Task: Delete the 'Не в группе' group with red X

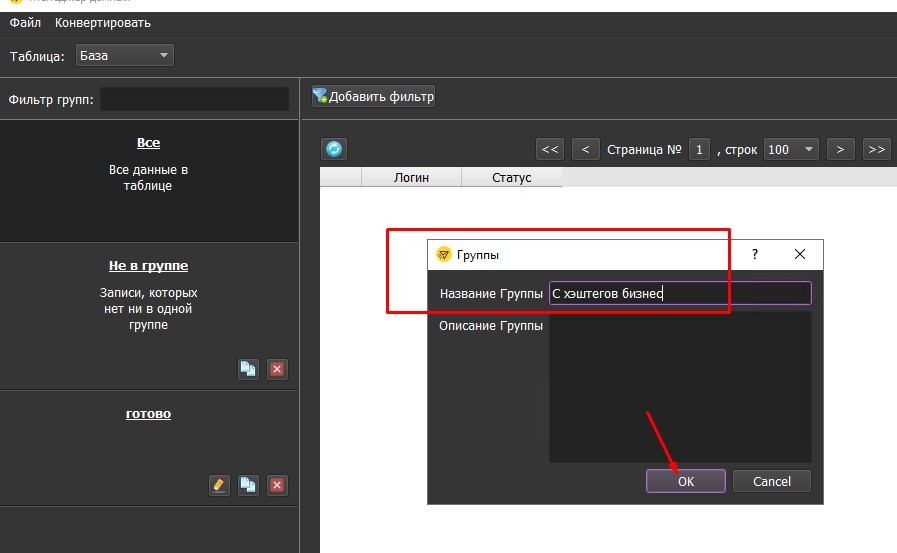Action: pyautogui.click(x=277, y=369)
